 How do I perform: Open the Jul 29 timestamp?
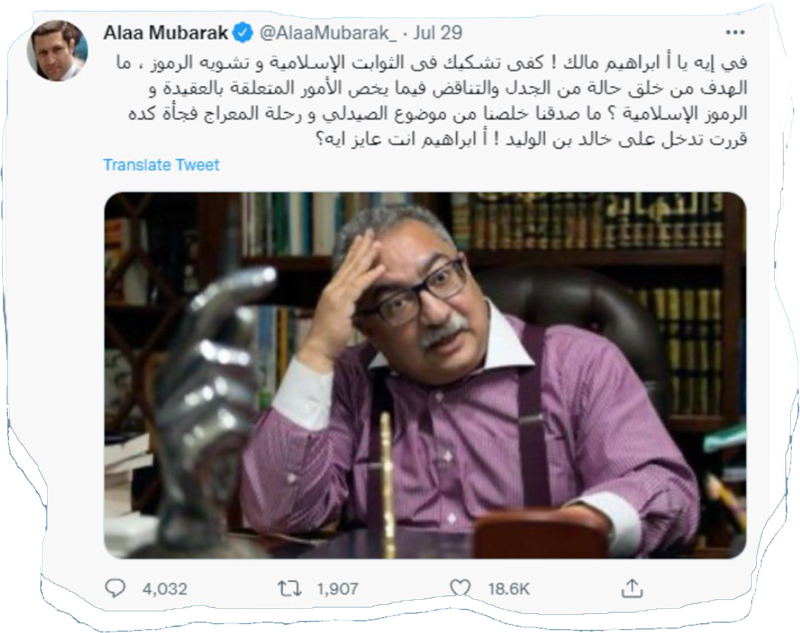click(438, 33)
